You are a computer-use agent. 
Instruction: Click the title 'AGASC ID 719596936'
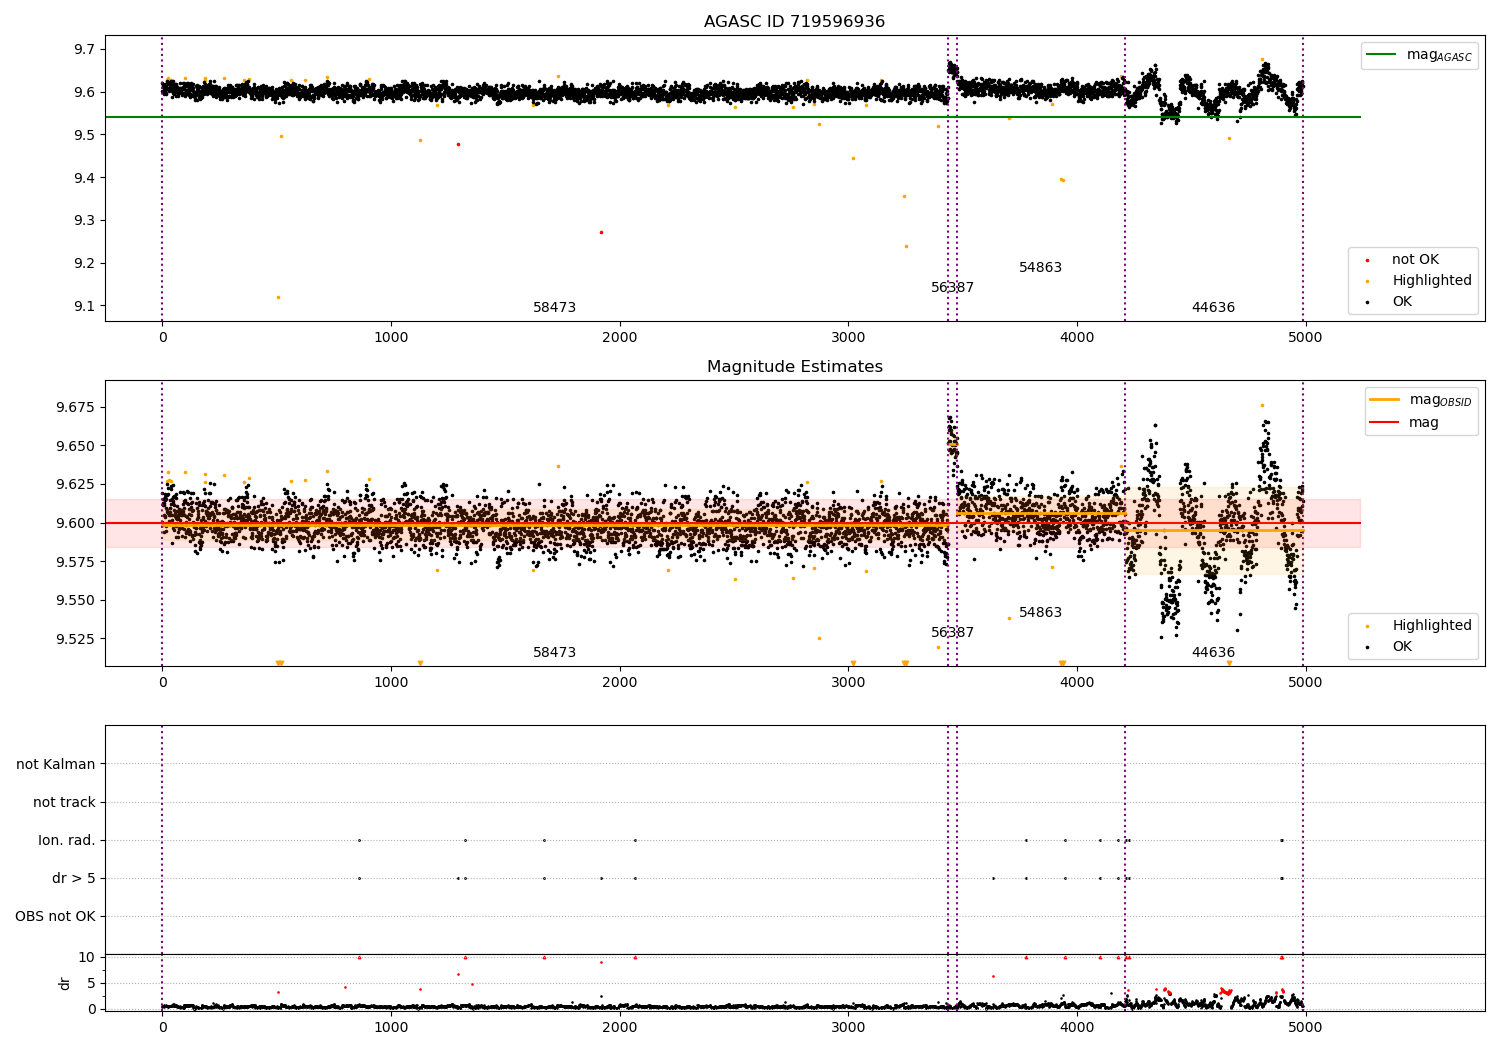click(794, 22)
